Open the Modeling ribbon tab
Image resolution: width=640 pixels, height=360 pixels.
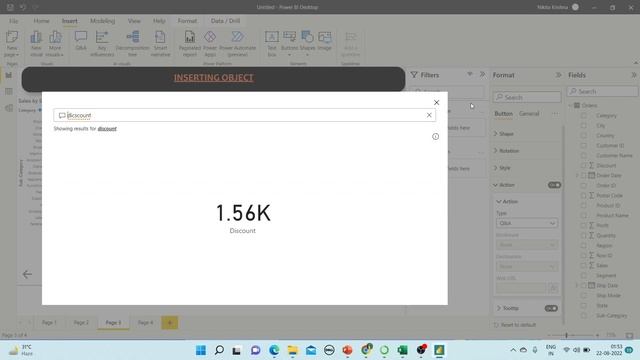coord(102,21)
